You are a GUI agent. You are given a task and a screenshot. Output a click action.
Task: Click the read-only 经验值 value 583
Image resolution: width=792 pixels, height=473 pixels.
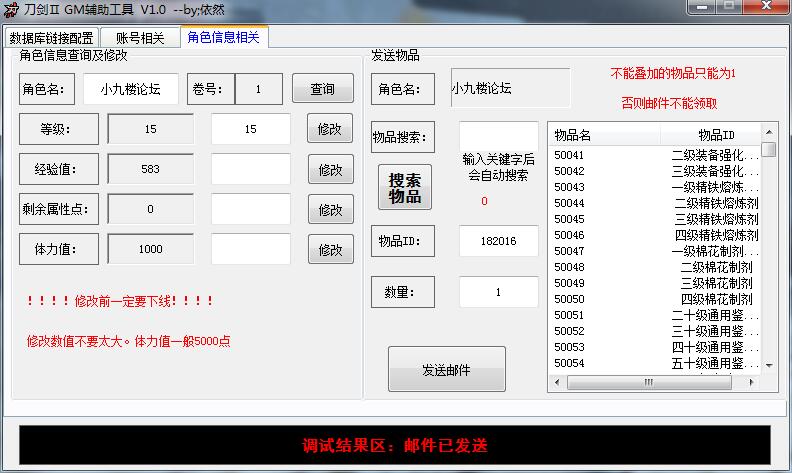(151, 169)
